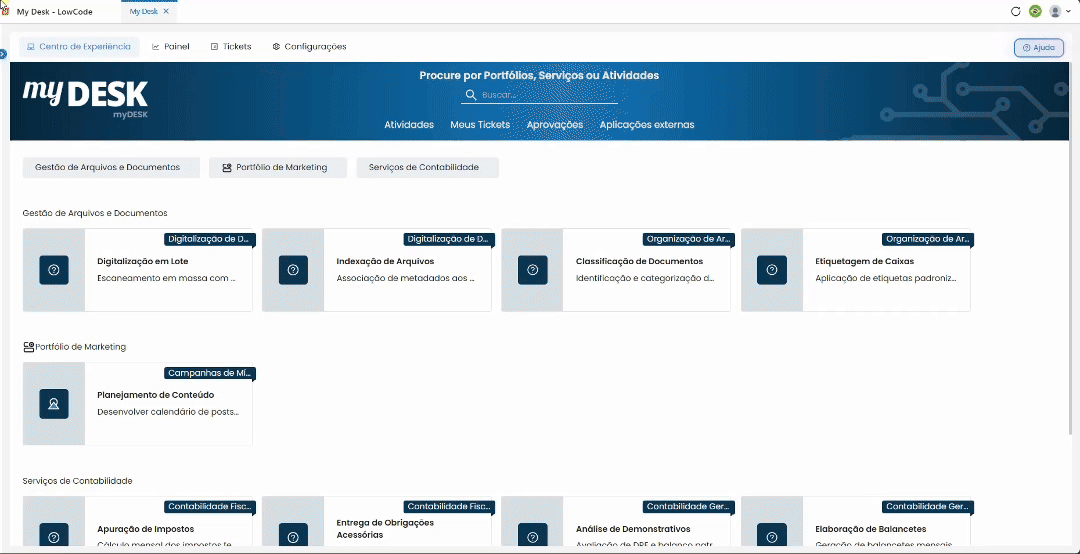Image resolution: width=1080 pixels, height=554 pixels.
Task: Switch to the Painel tab
Action: tap(171, 47)
